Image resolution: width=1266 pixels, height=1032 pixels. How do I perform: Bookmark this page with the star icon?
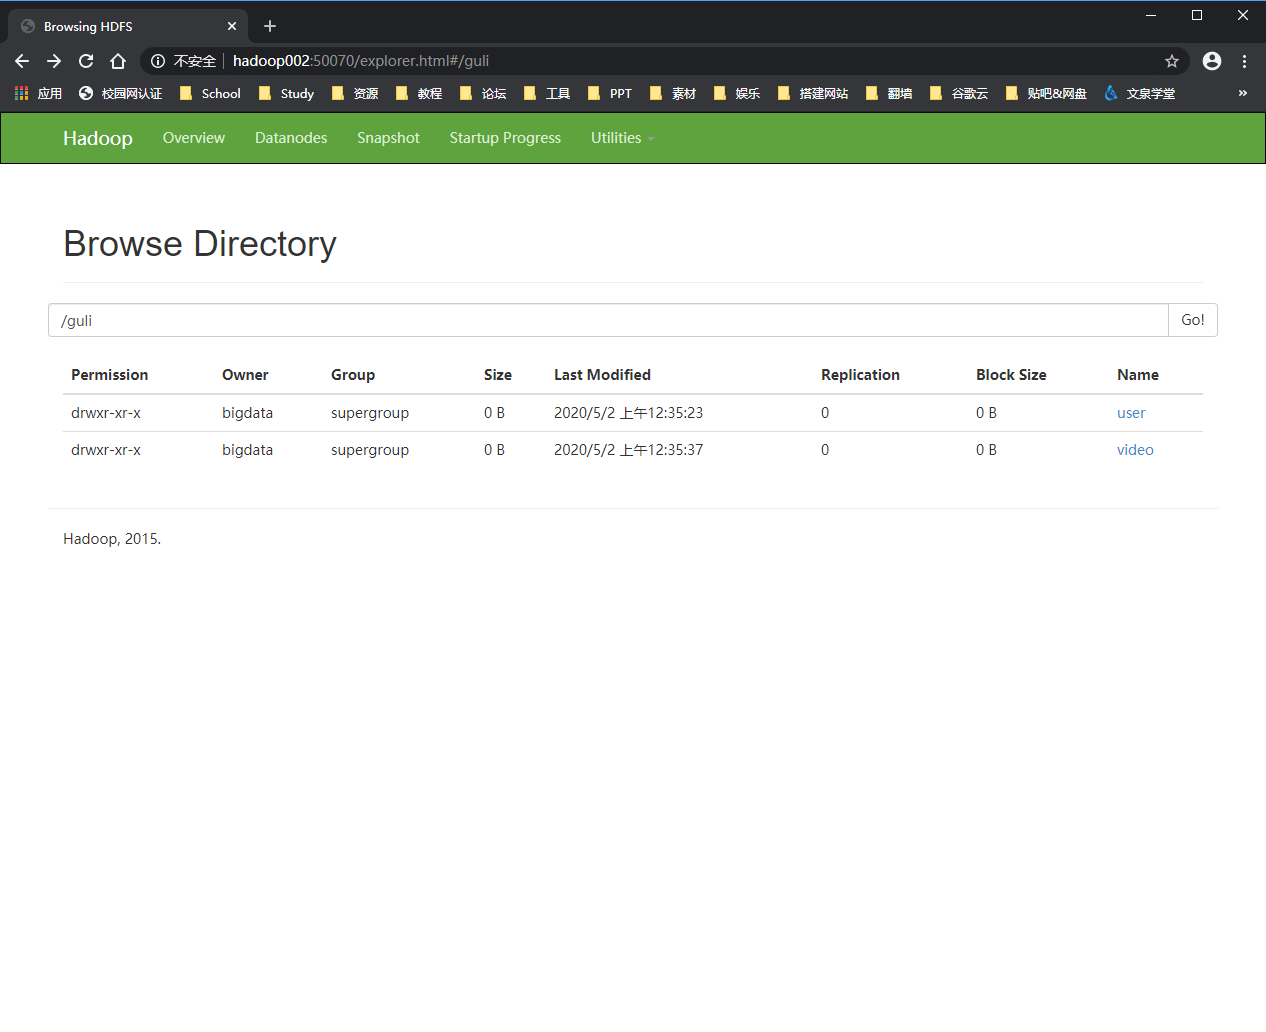click(x=1172, y=61)
